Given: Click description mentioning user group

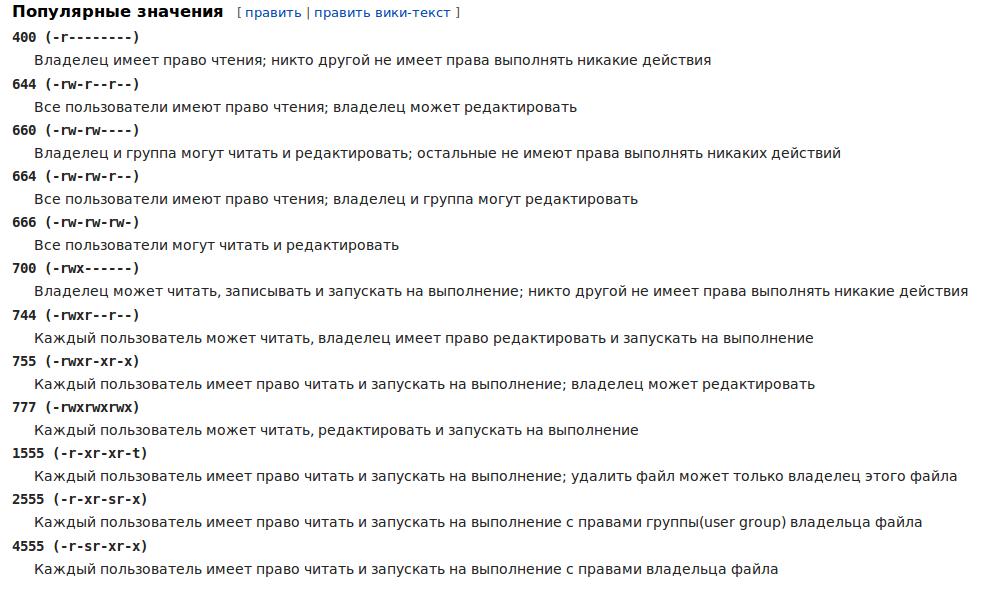Looking at the screenshot, I should (478, 522).
